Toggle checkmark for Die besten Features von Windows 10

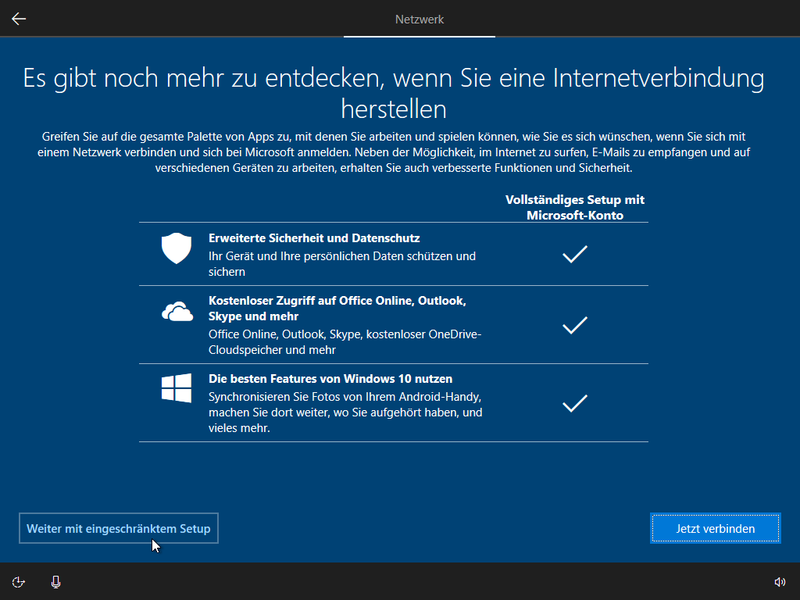click(x=575, y=404)
